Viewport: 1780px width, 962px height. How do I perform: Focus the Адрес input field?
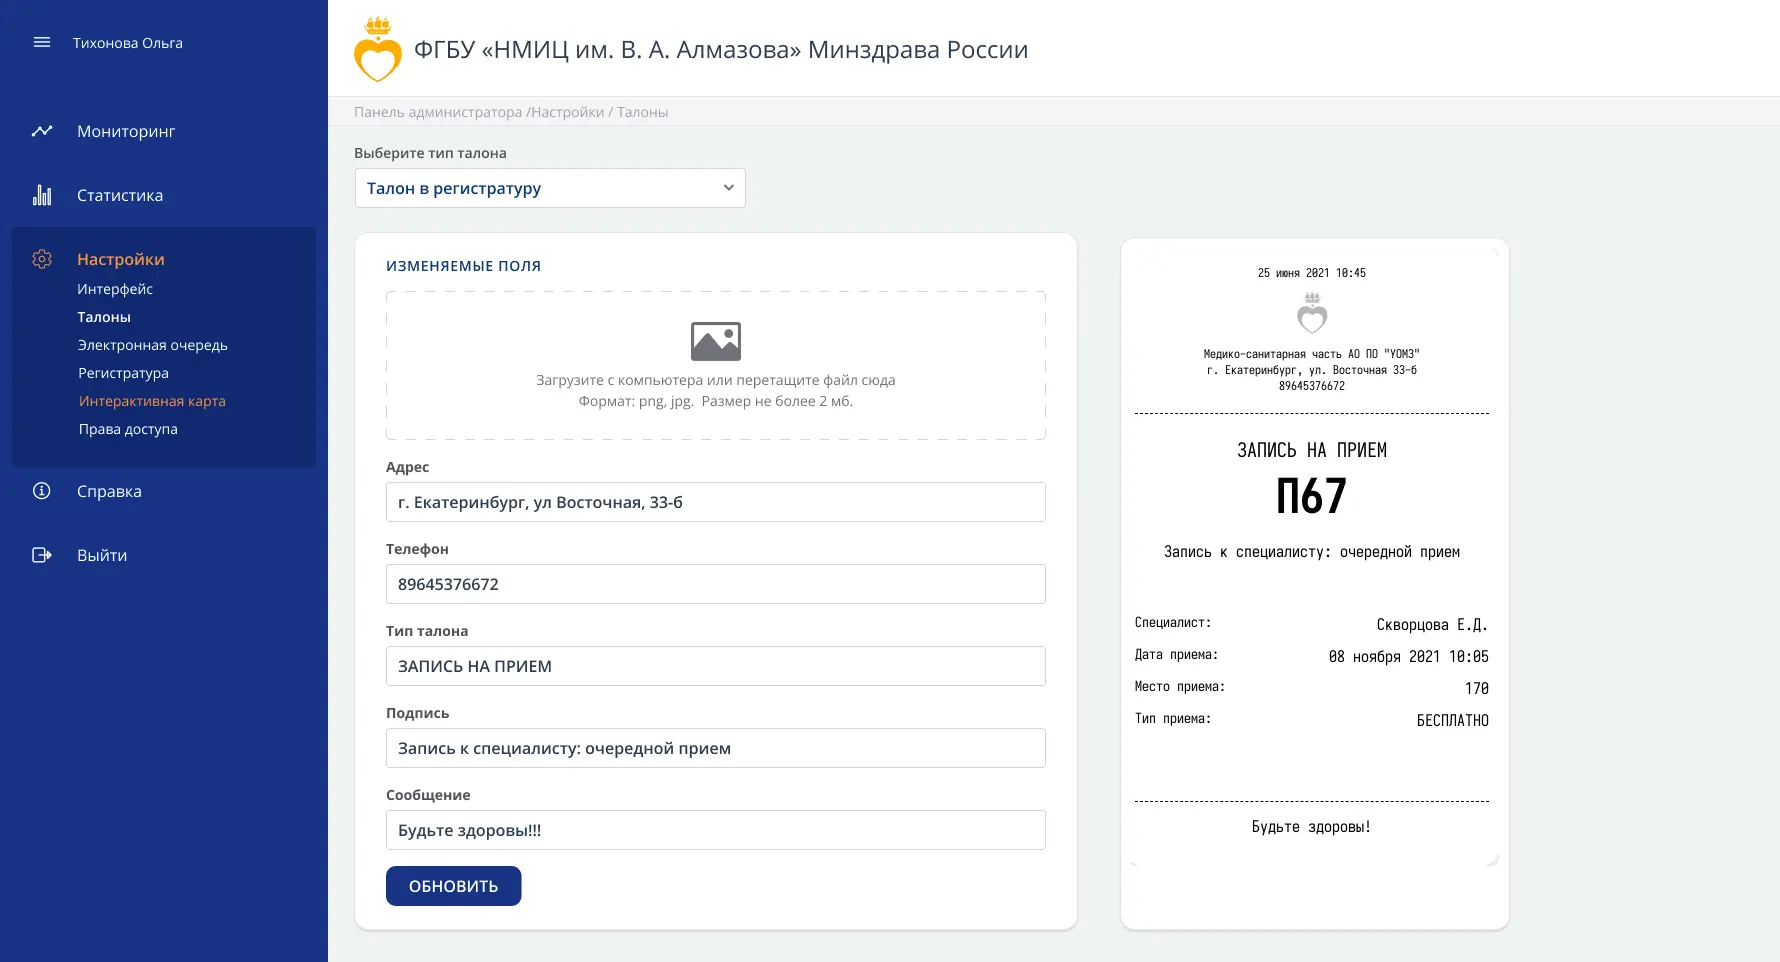[716, 502]
